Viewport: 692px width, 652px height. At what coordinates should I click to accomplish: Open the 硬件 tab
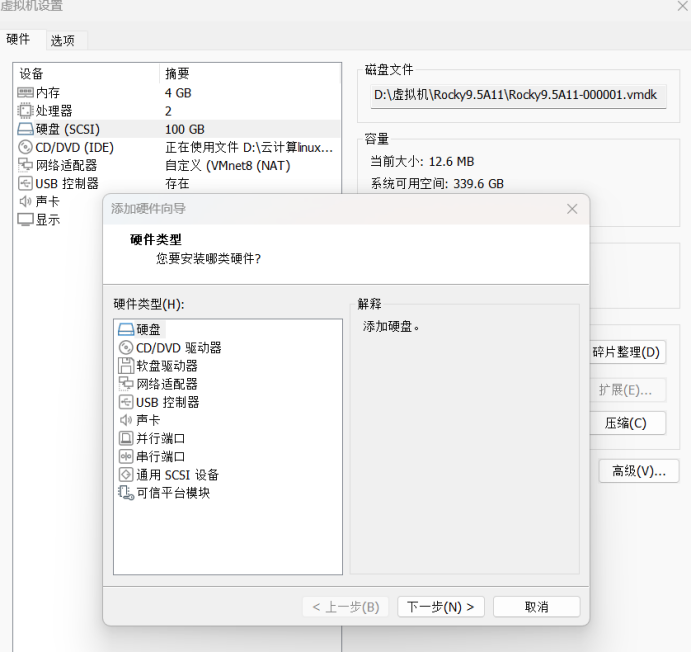tap(19, 40)
